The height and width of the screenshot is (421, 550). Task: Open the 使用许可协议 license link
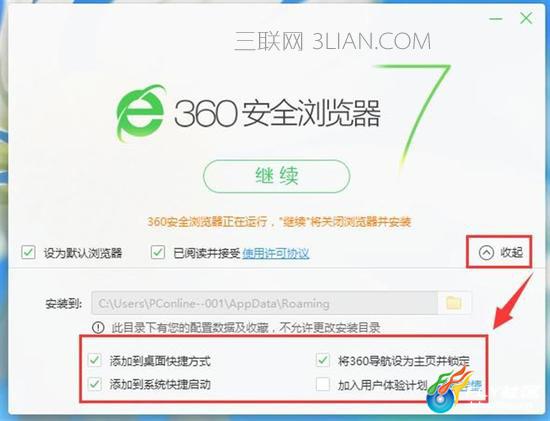tap(276, 253)
